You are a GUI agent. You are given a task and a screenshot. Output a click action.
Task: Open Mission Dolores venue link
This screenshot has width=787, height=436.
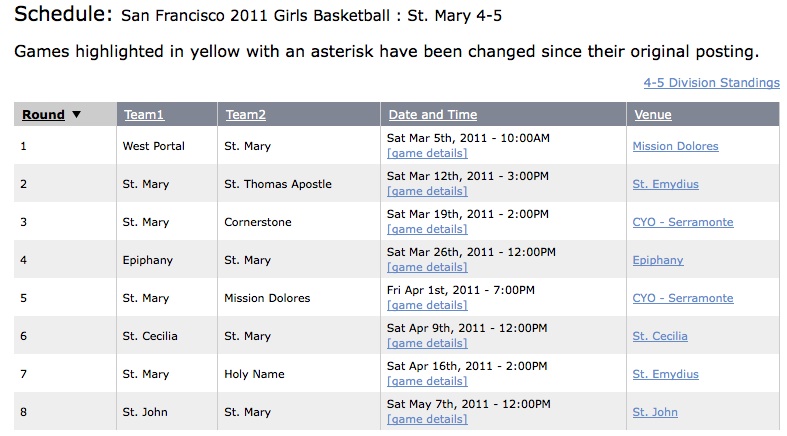[676, 146]
